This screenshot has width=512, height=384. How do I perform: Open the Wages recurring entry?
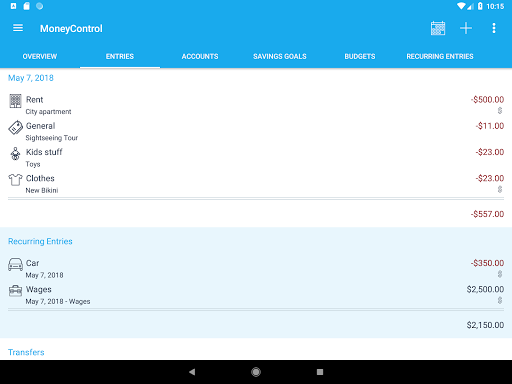[x=256, y=295]
